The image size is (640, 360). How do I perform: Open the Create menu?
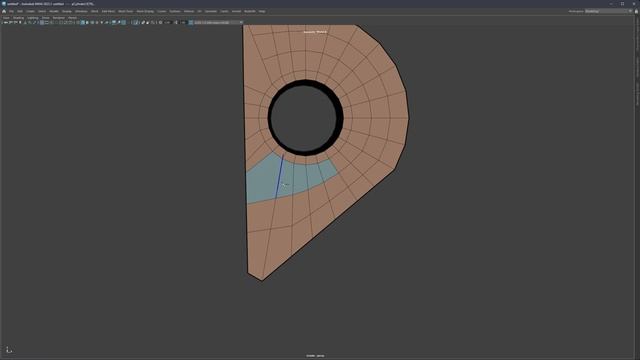pos(31,11)
